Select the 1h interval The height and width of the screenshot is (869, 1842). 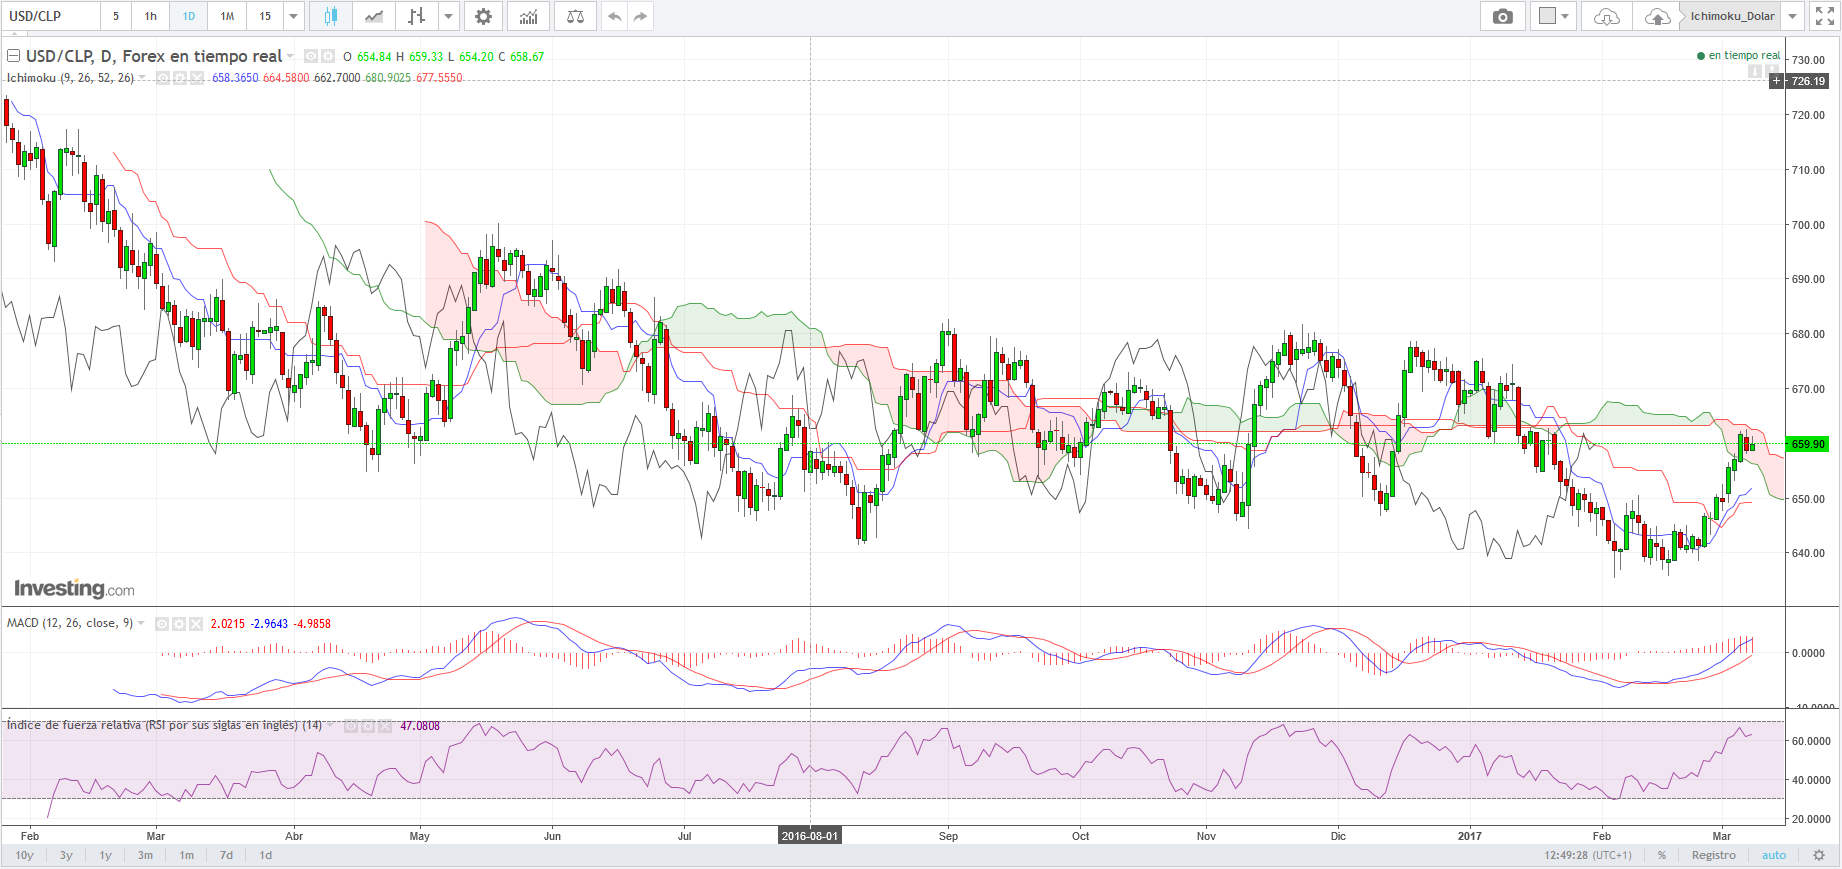tap(151, 16)
